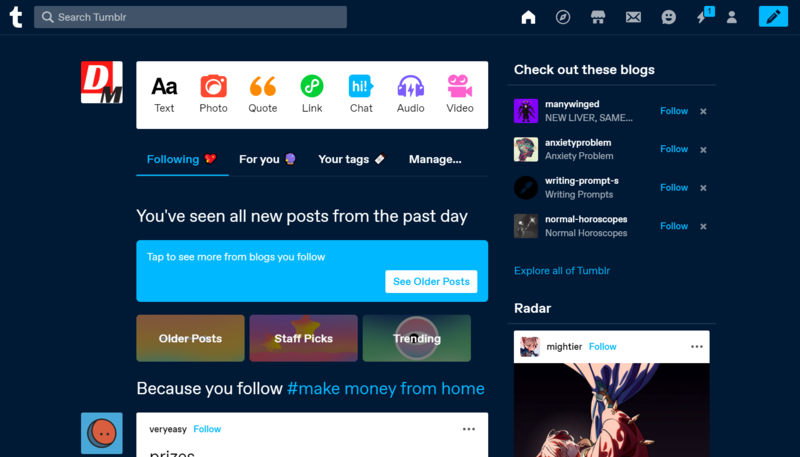
Task: Open the Inbox envelope icon
Action: click(633, 17)
